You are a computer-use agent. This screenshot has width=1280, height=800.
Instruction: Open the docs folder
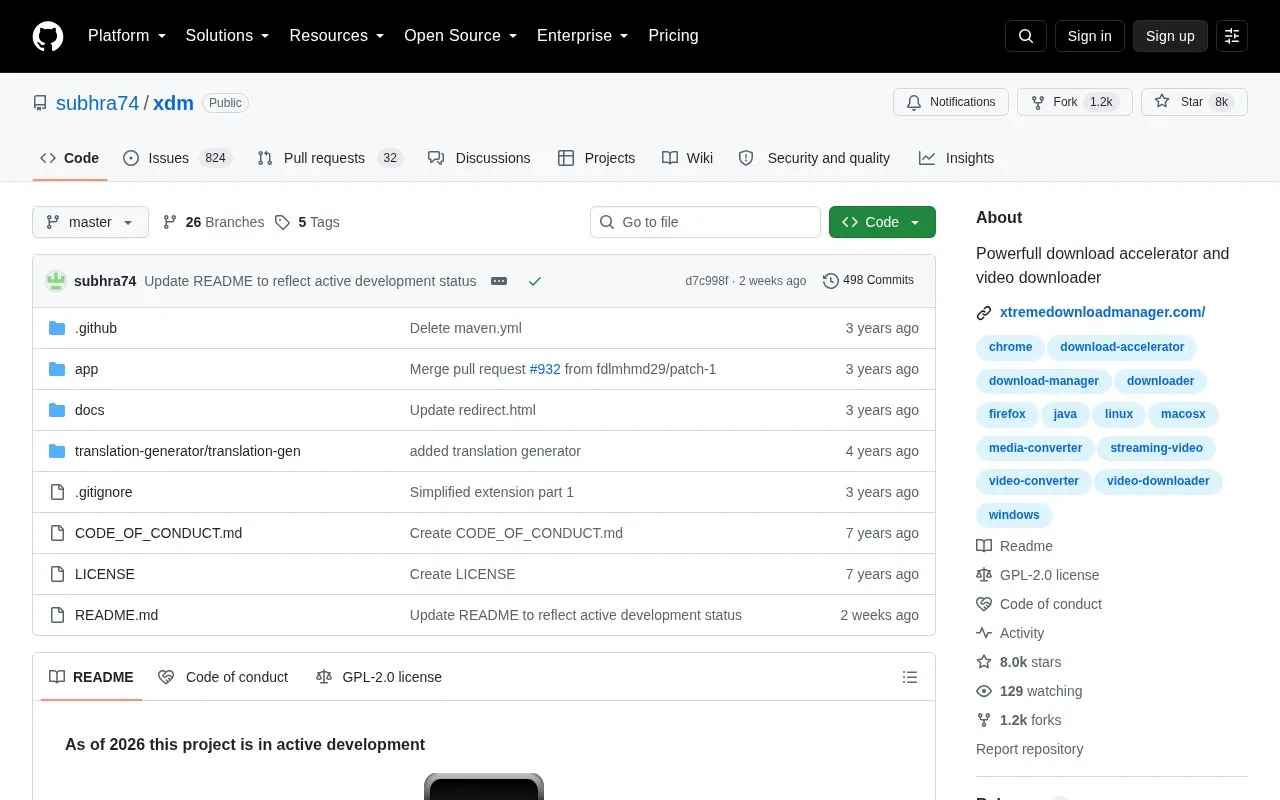[89, 410]
